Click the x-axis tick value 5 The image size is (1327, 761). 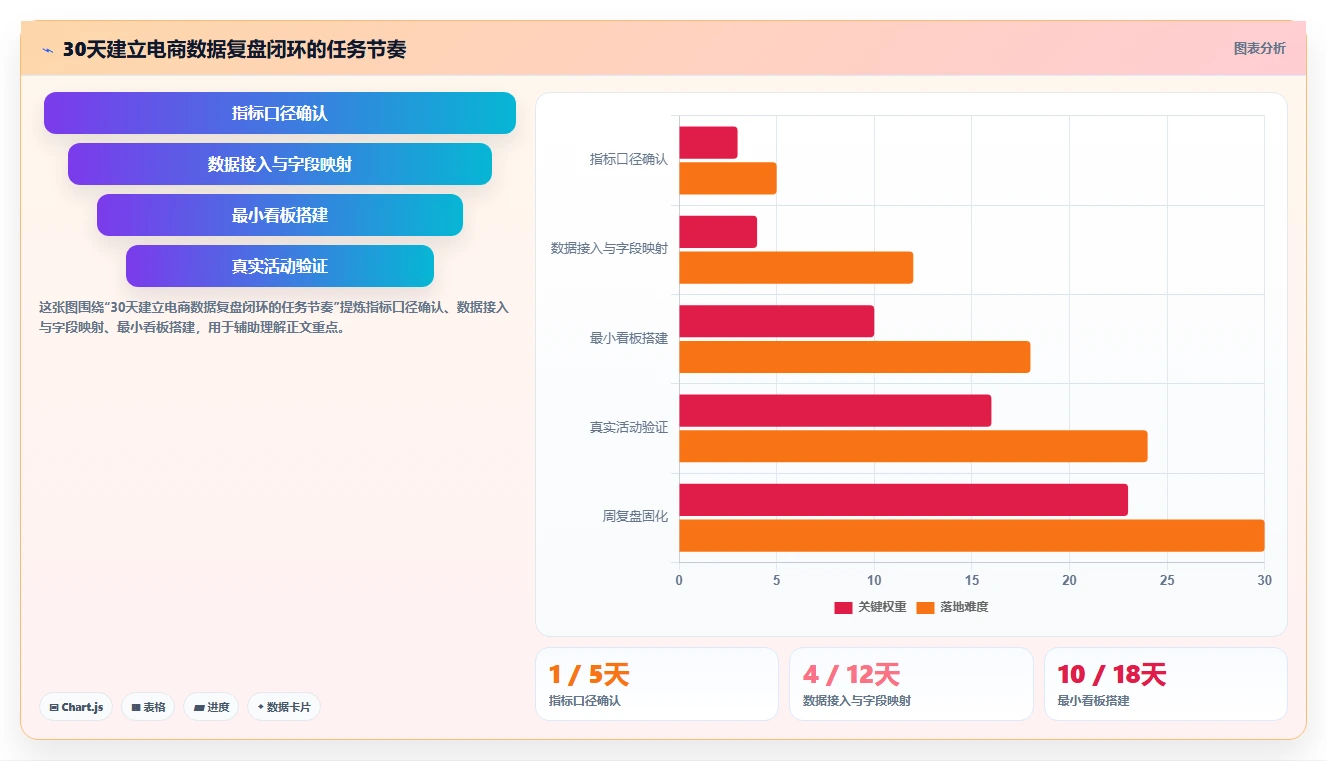(x=777, y=580)
